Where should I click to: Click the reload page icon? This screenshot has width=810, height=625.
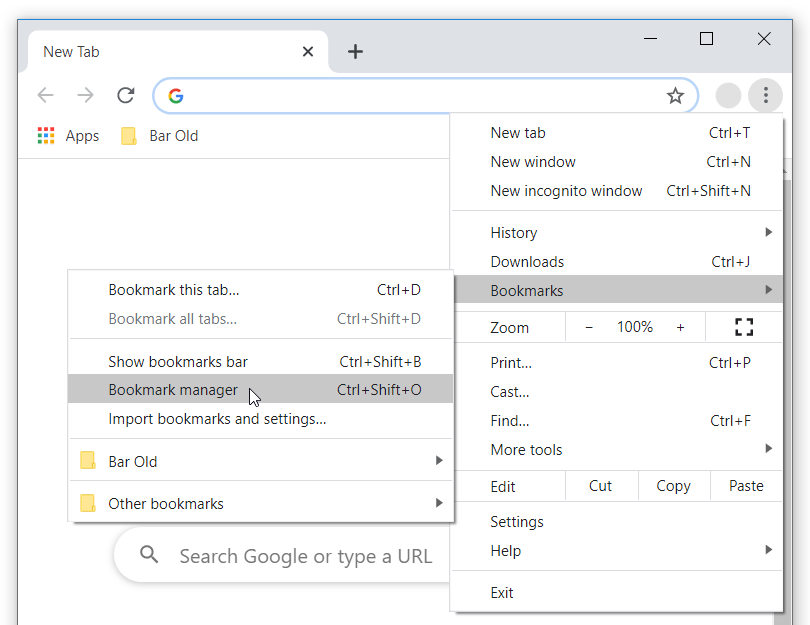pyautogui.click(x=125, y=96)
